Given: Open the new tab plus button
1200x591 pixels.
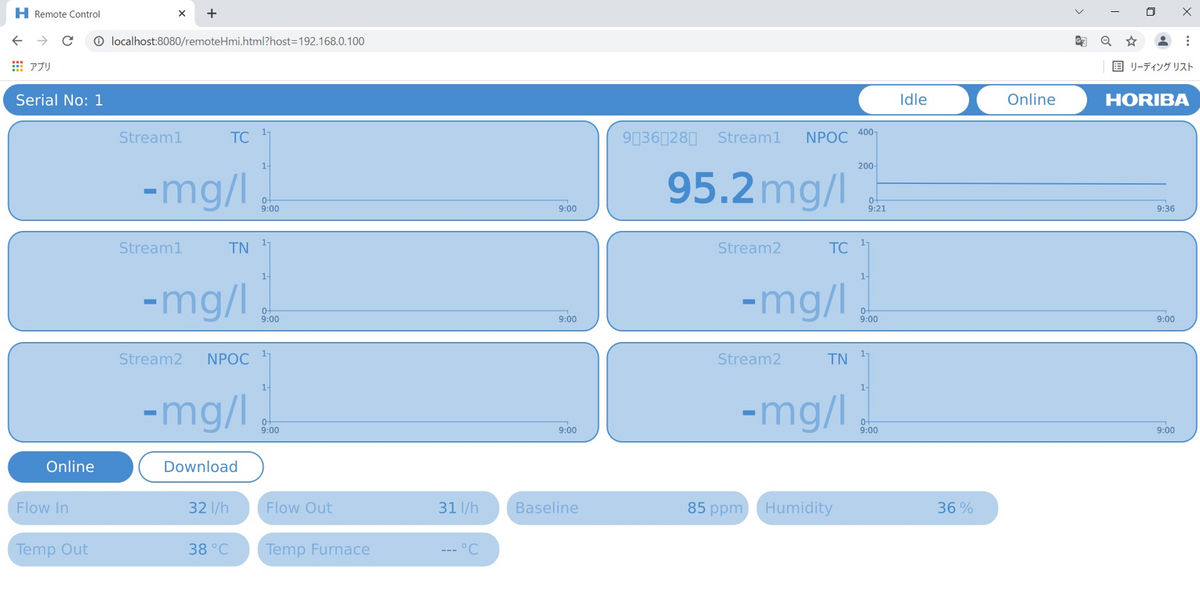Looking at the screenshot, I should 212,13.
